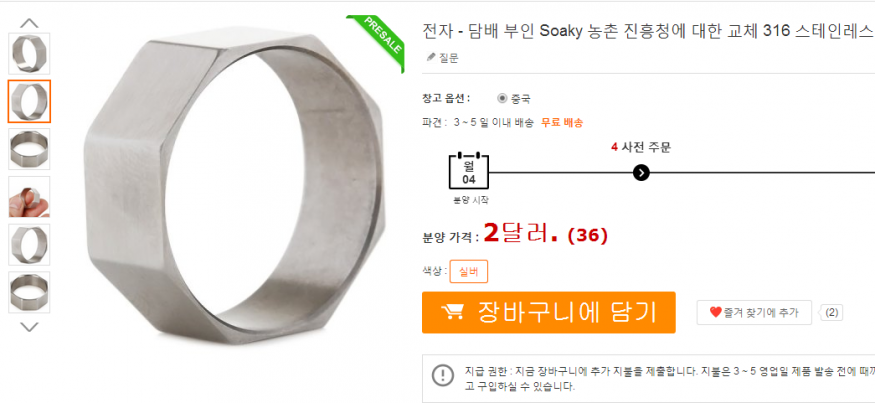
Task: Choose the 실버 color option
Action: [x=469, y=272]
